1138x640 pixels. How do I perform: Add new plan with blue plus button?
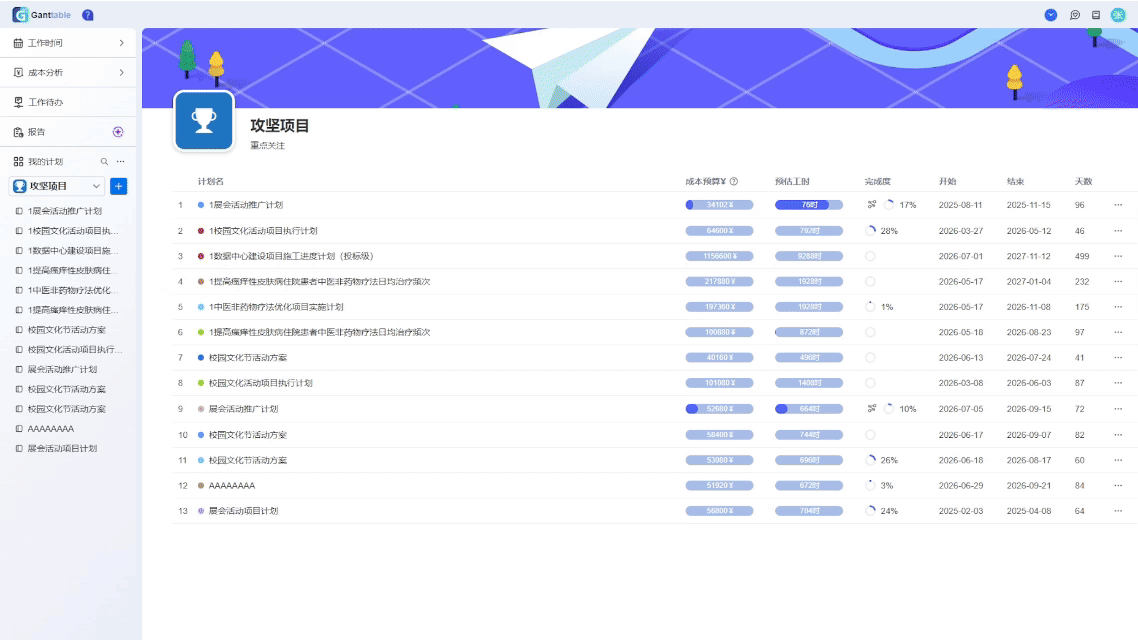118,186
